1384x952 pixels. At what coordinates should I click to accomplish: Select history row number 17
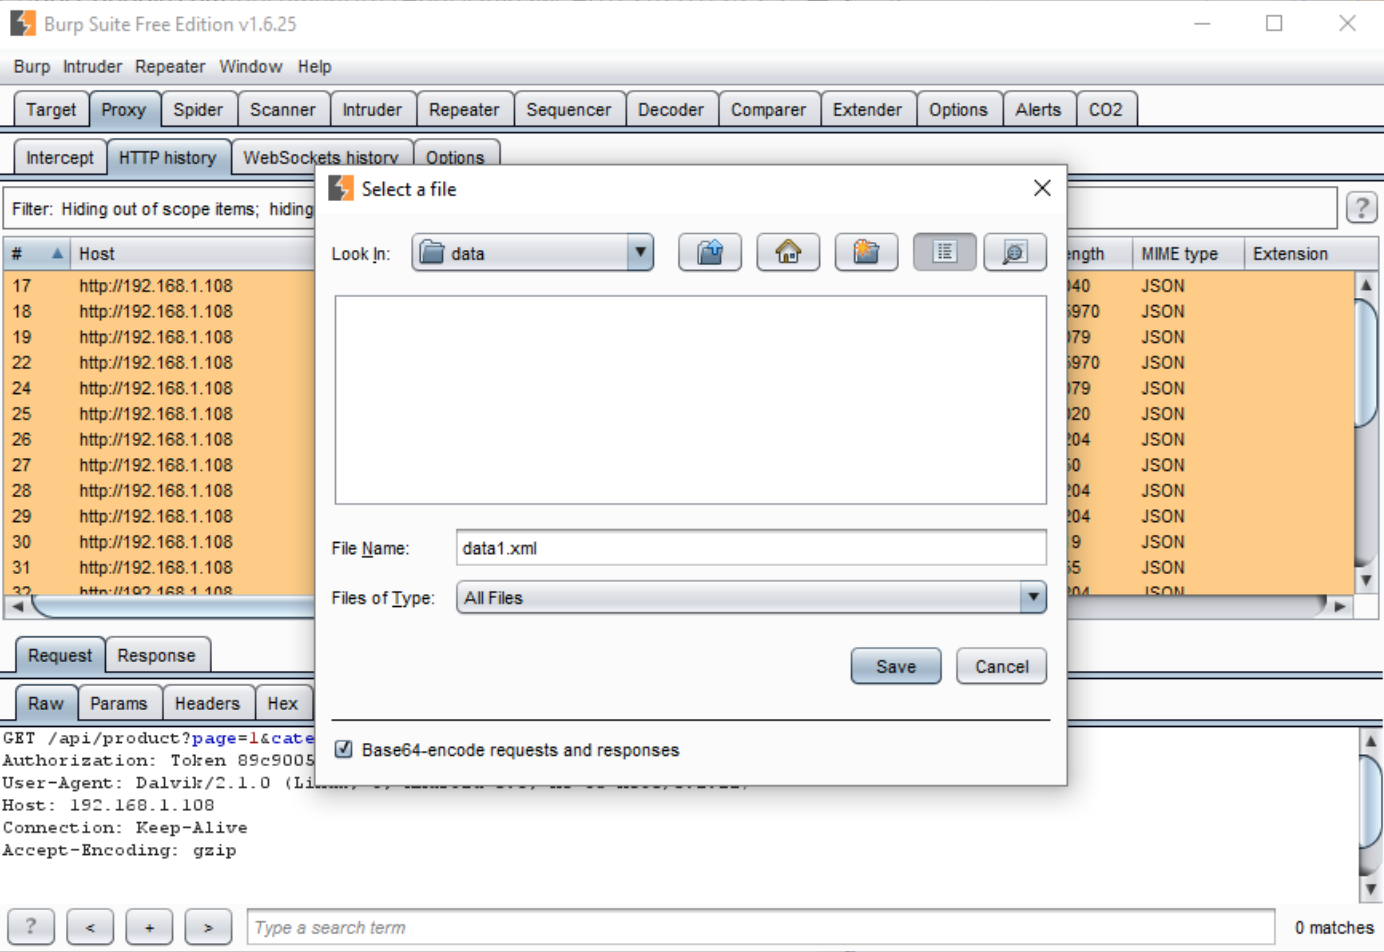click(160, 285)
